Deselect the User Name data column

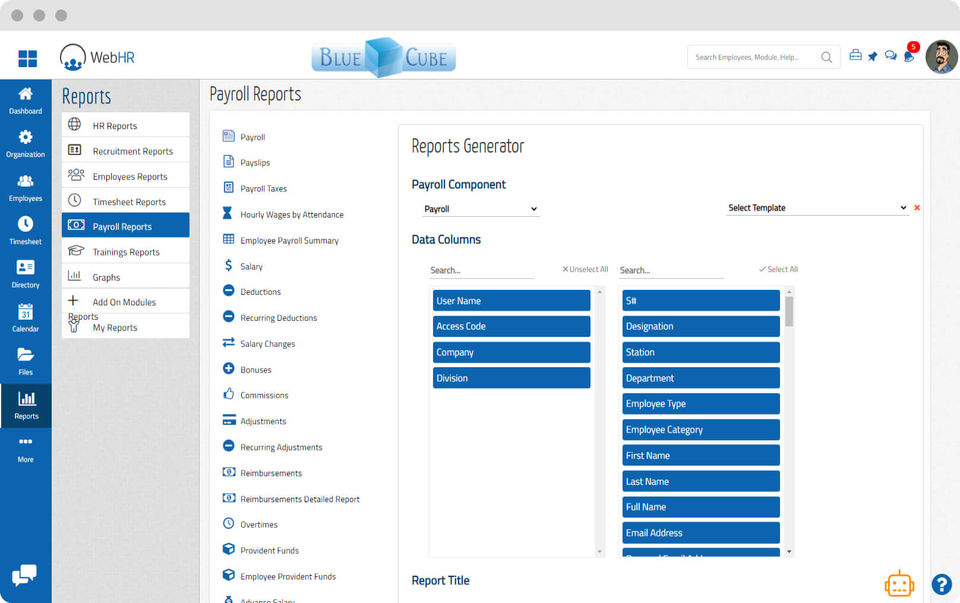pyautogui.click(x=511, y=301)
